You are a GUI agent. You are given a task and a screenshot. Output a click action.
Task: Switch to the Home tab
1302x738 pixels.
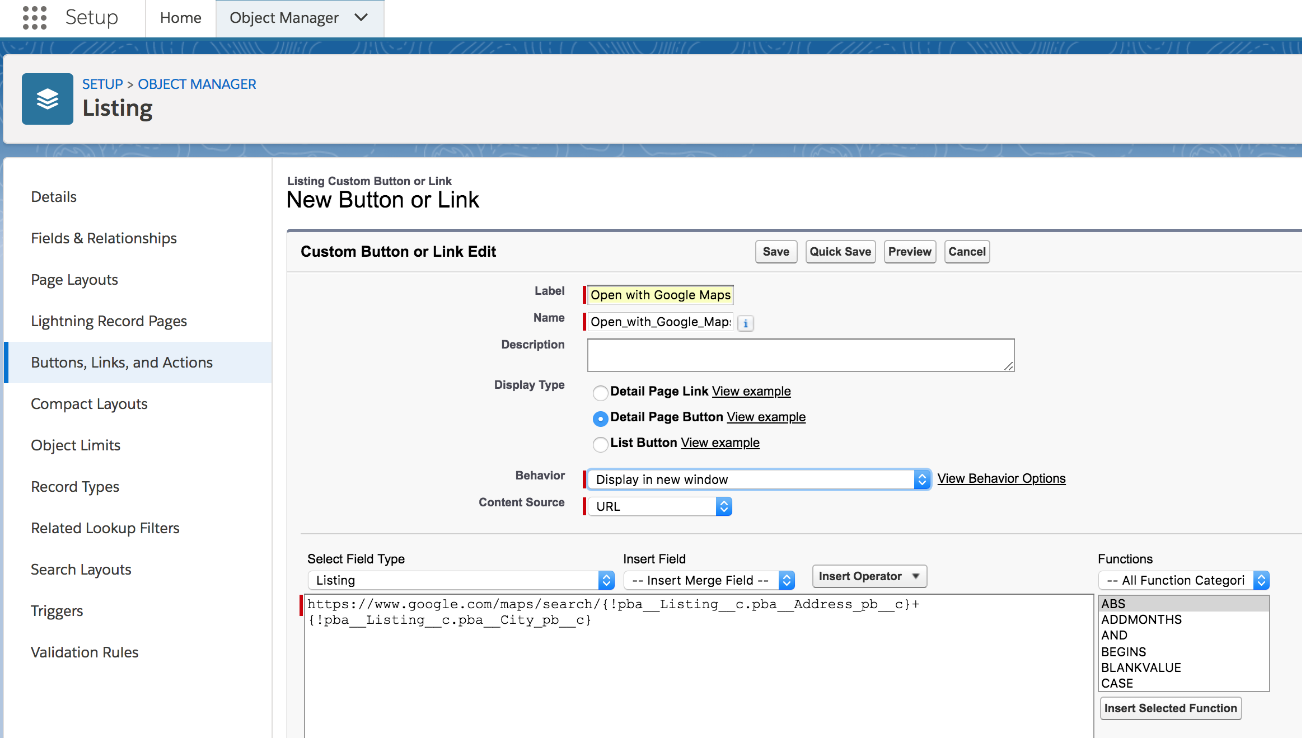180,17
